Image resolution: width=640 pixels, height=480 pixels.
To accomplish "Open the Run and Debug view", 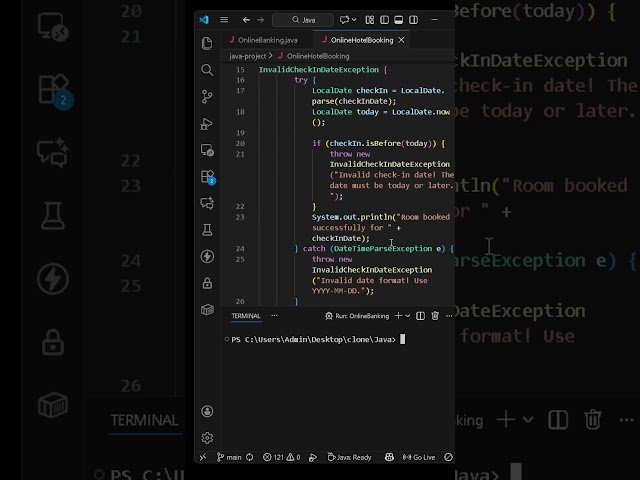I will (207, 124).
